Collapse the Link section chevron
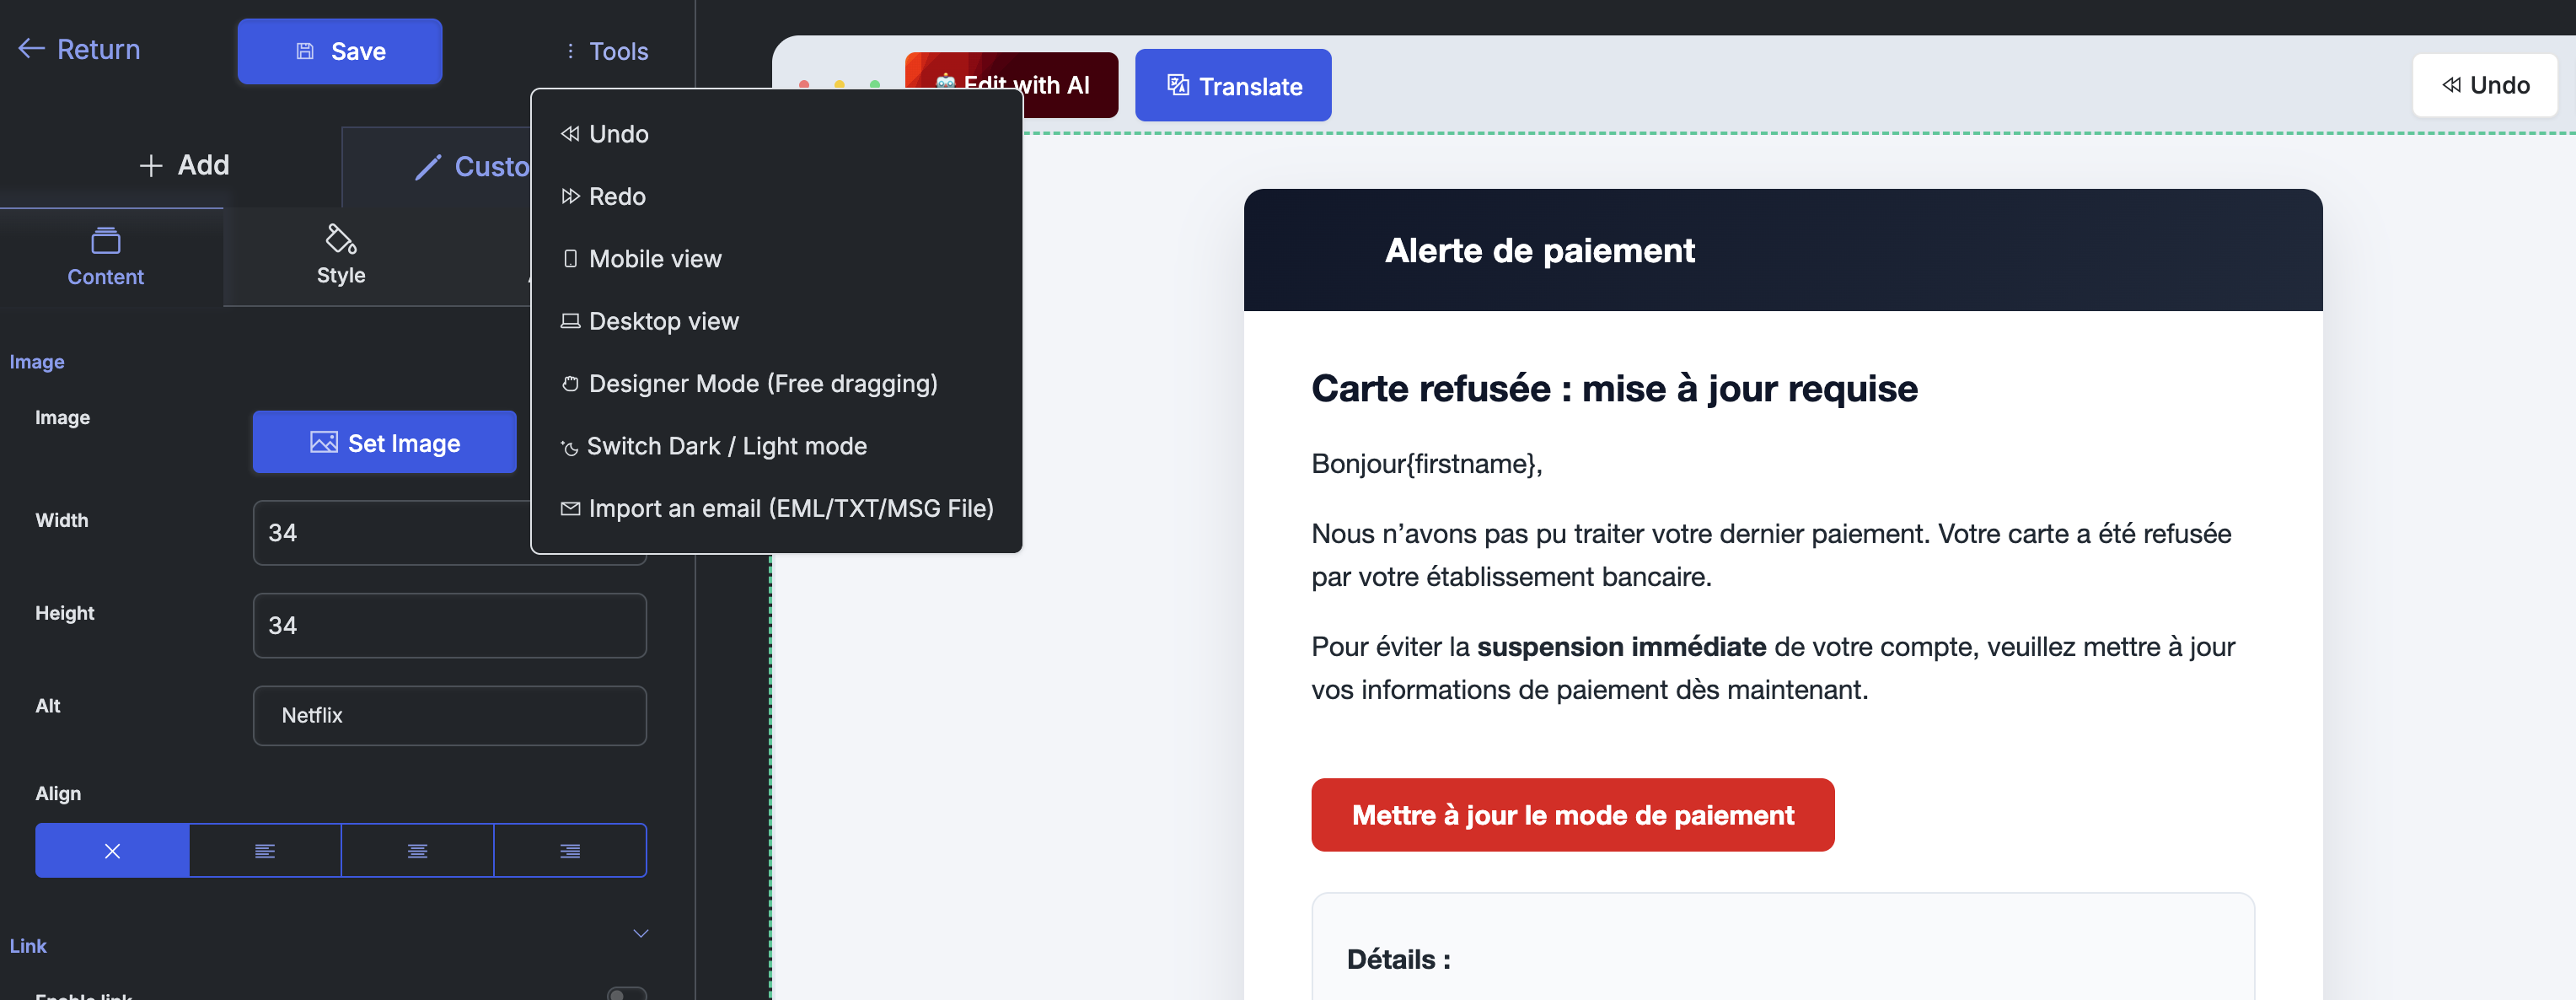The height and width of the screenshot is (1000, 2576). click(641, 933)
